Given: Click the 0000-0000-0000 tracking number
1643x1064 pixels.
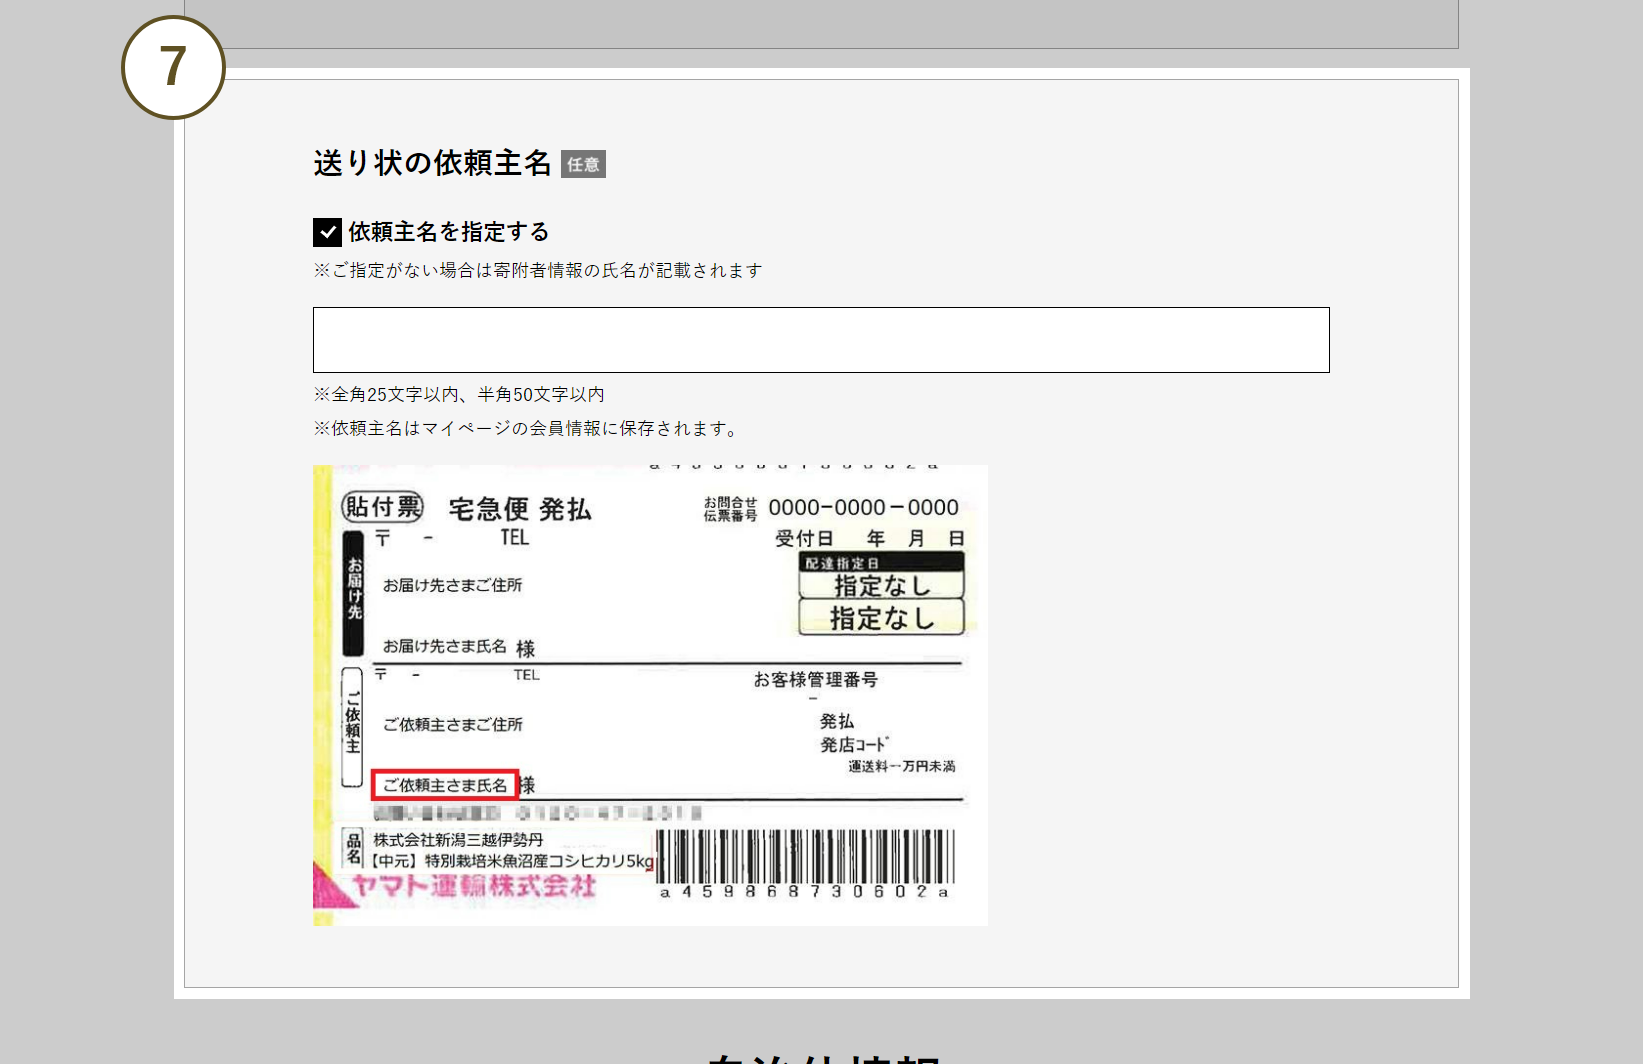Looking at the screenshot, I should (x=863, y=507).
